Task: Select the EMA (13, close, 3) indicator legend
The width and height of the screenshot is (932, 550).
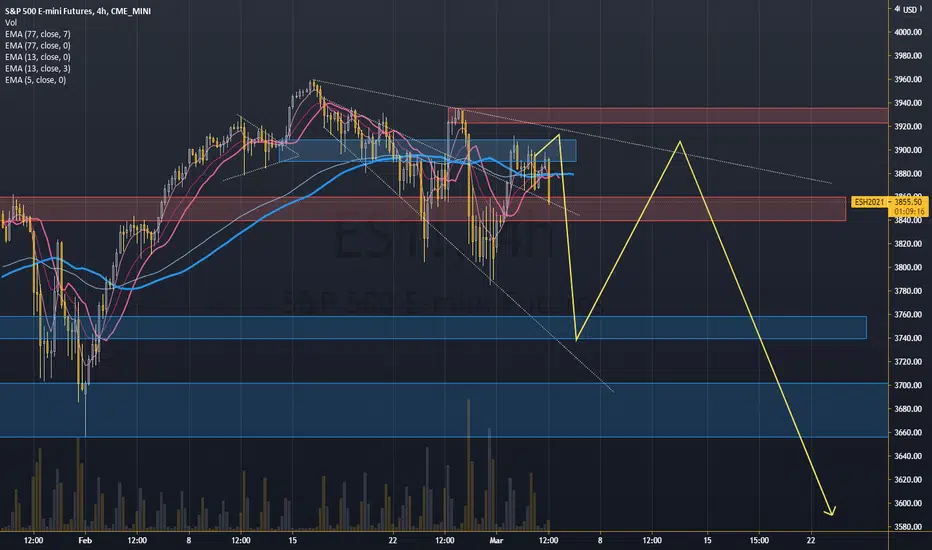Action: pyautogui.click(x=37, y=68)
